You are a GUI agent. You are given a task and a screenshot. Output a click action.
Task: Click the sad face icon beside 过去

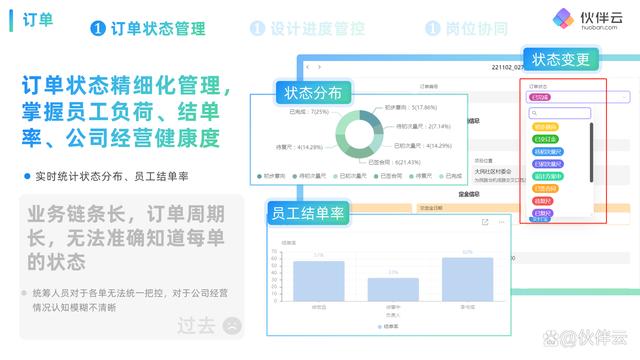(x=232, y=326)
